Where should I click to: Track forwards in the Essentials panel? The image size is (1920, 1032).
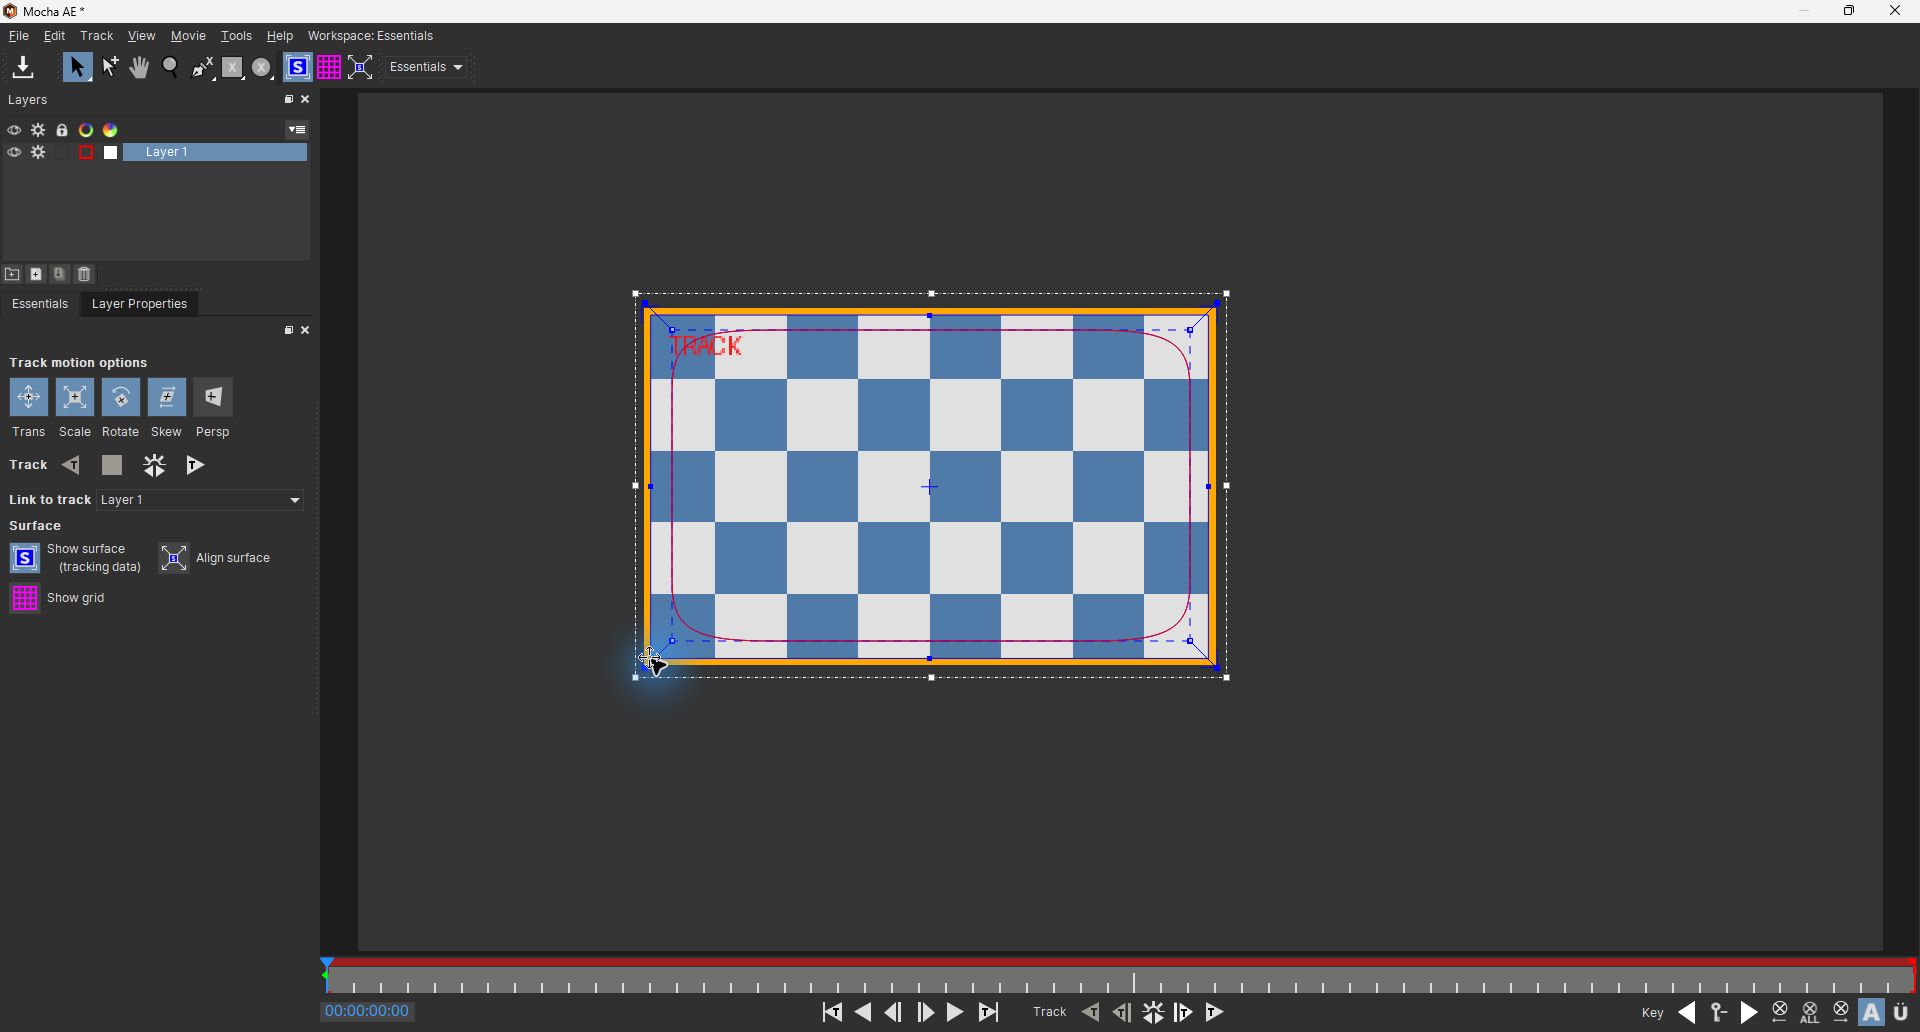(x=195, y=466)
